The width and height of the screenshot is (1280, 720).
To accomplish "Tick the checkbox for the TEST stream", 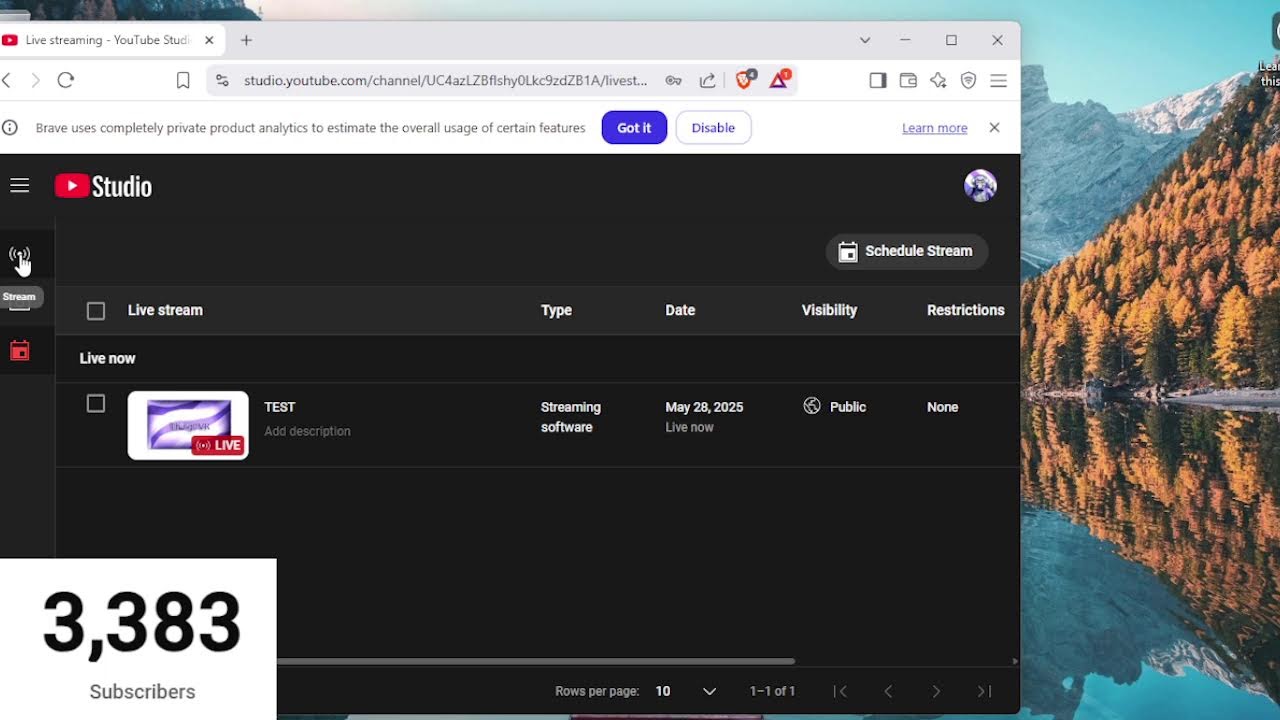I will (96, 404).
